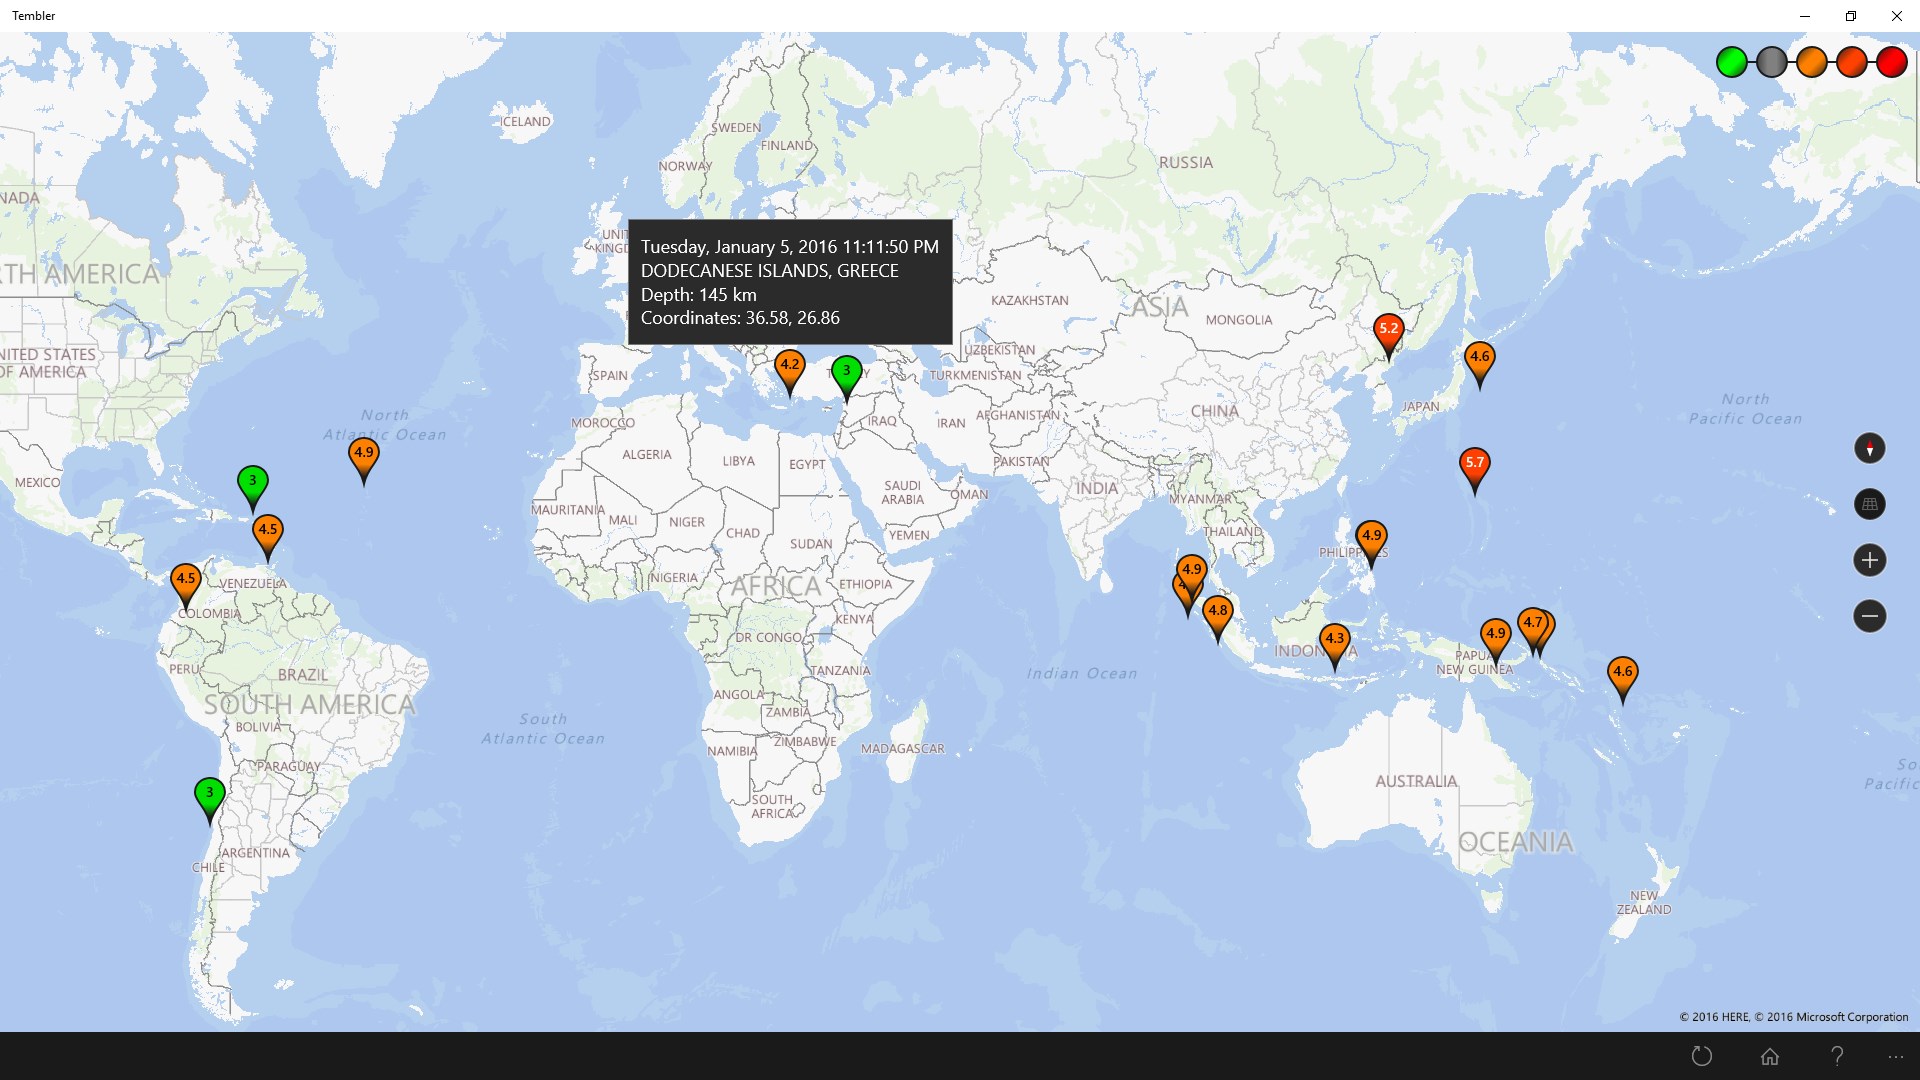Screen dimensions: 1920x1080
Task: Toggle the green magnitude filter circle
Action: click(1731, 62)
